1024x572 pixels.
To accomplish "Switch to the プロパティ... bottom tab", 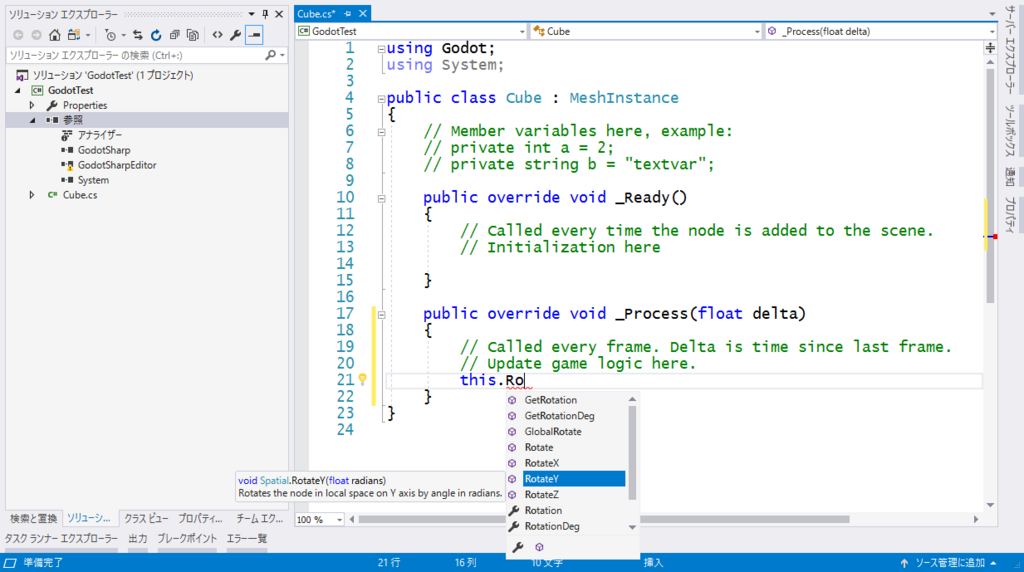I will (200, 518).
